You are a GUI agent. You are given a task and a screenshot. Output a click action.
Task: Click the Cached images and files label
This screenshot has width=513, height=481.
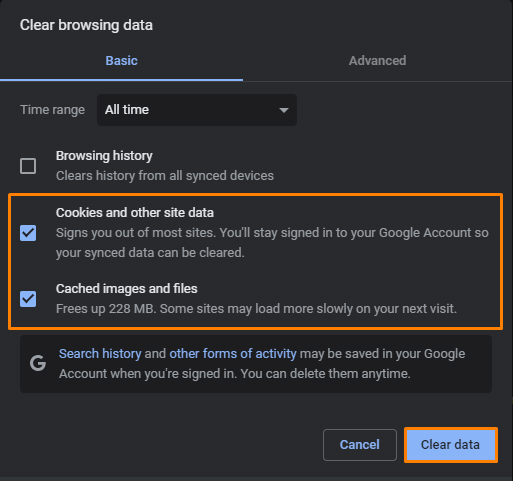tap(127, 289)
